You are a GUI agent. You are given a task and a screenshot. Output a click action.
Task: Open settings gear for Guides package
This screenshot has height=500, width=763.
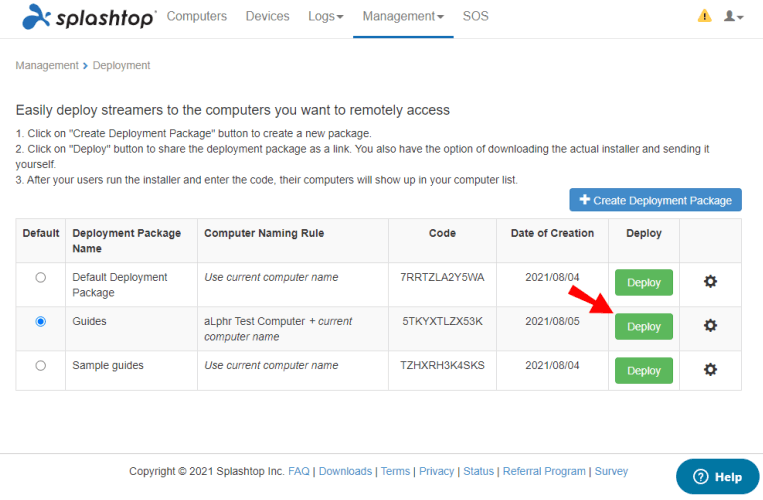pyautogui.click(x=710, y=326)
